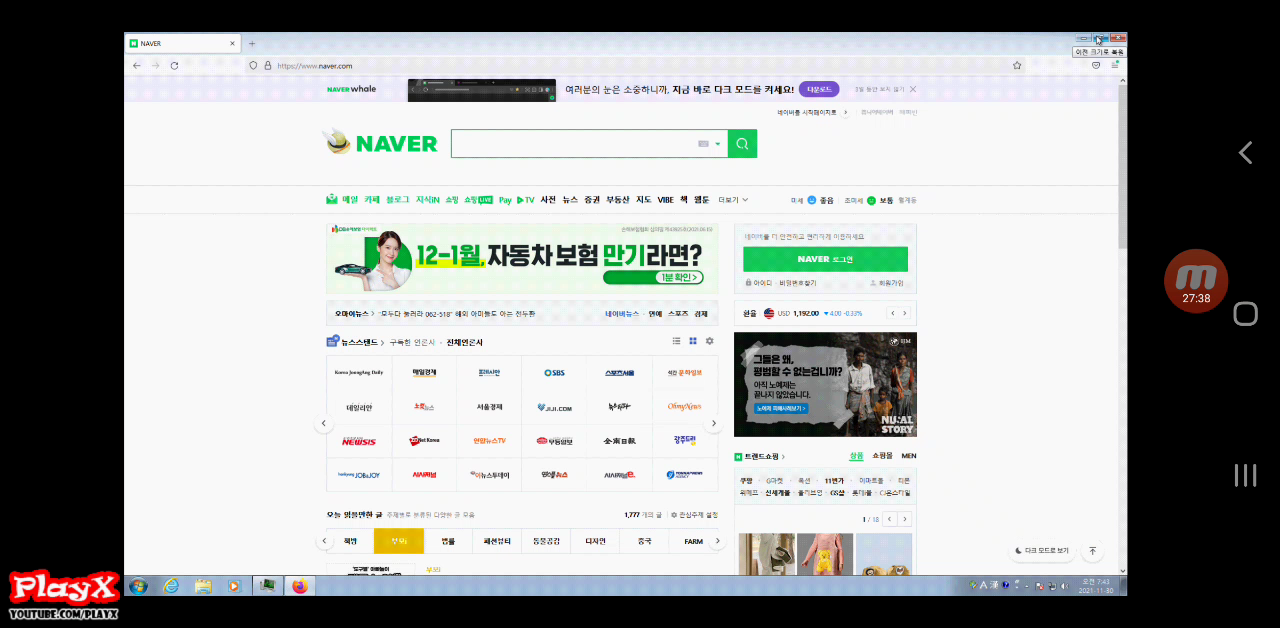Open newsstand settings gear icon
1280x628 pixels.
coord(709,341)
